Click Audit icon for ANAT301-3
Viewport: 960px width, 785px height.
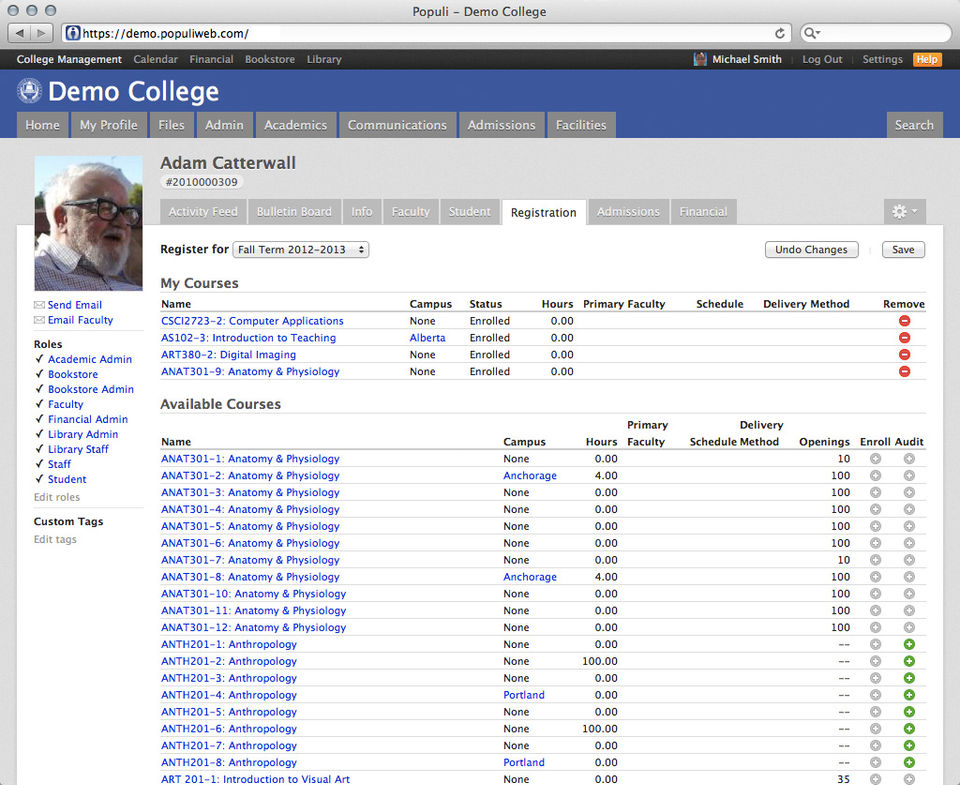point(909,492)
